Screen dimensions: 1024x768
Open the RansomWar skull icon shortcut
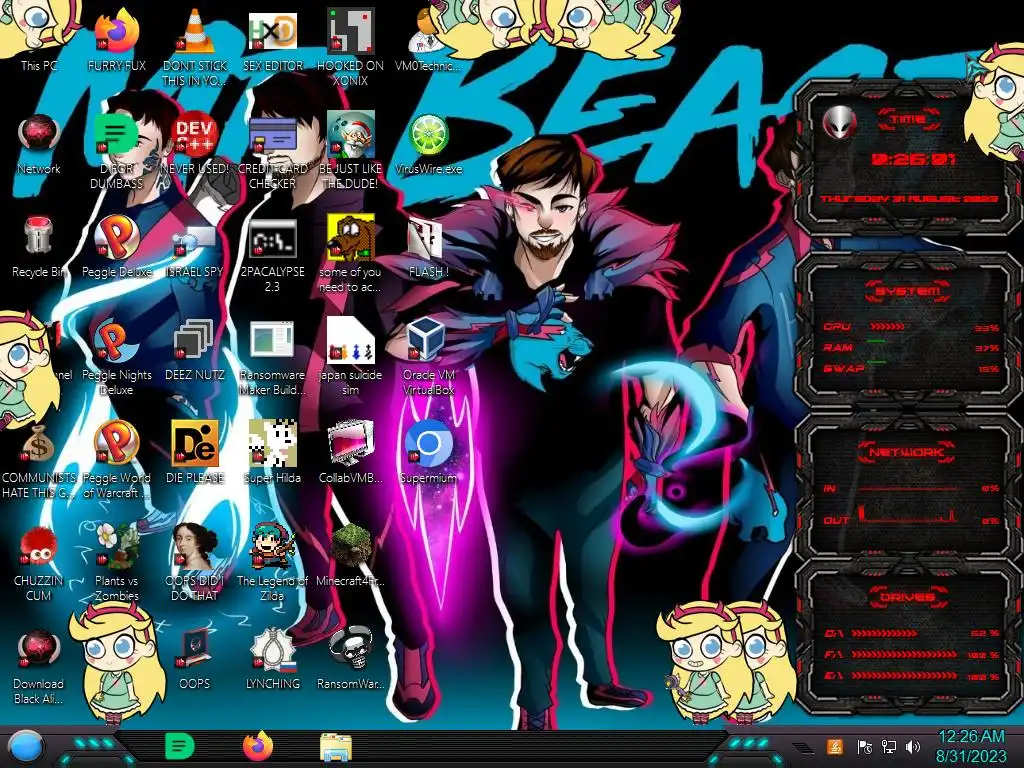pyautogui.click(x=350, y=658)
